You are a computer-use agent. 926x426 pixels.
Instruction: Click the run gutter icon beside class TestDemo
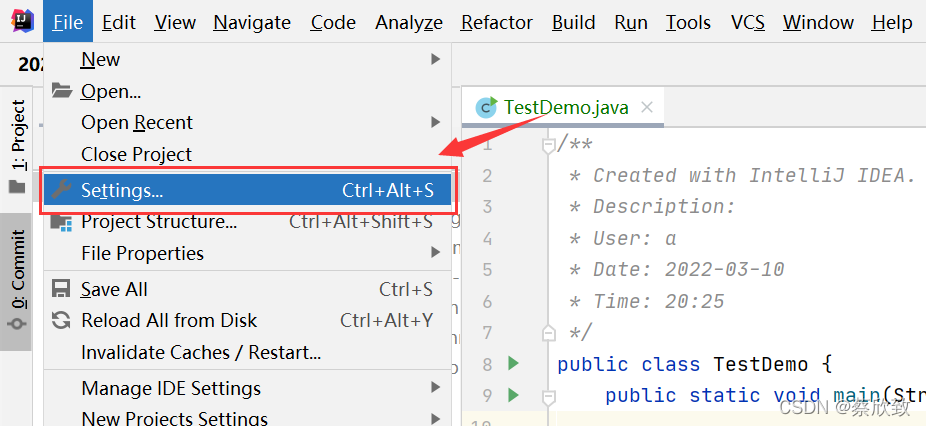click(513, 363)
